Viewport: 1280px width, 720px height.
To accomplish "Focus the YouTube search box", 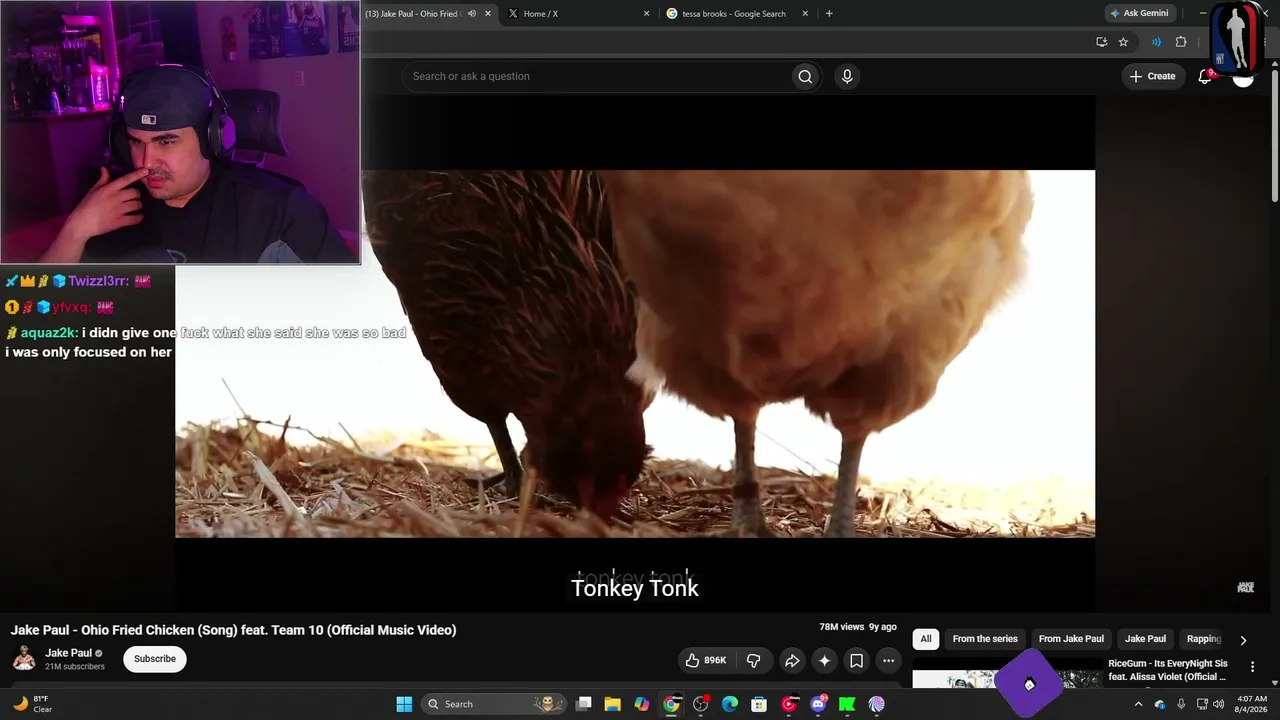I will pyautogui.click(x=596, y=76).
